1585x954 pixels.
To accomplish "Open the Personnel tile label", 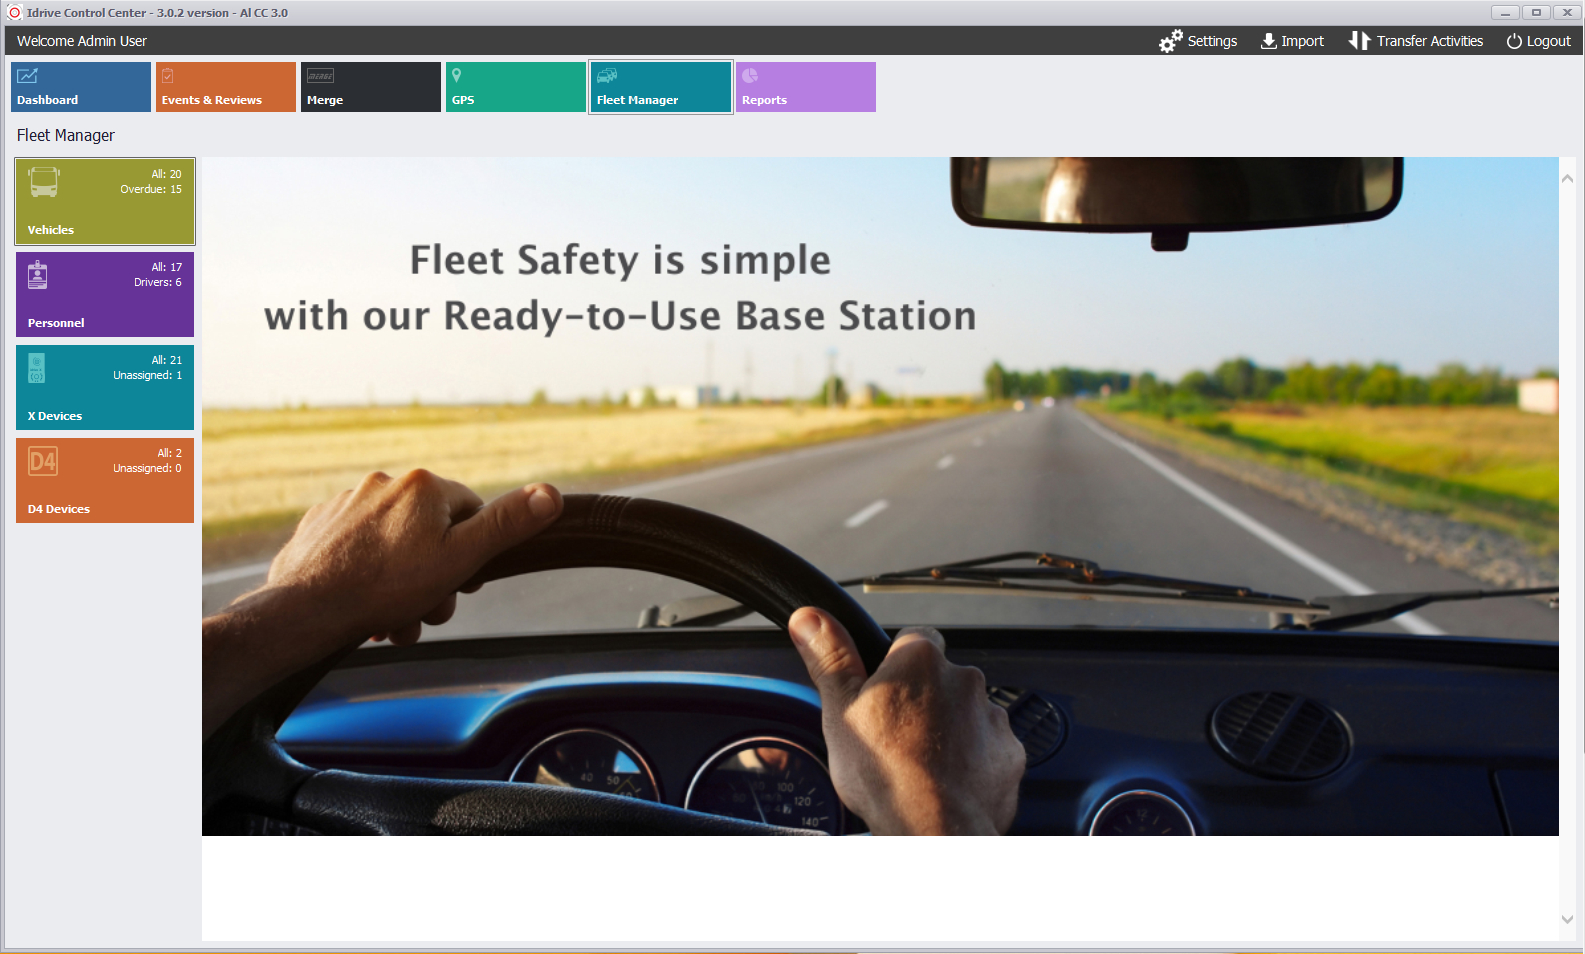I will [56, 323].
